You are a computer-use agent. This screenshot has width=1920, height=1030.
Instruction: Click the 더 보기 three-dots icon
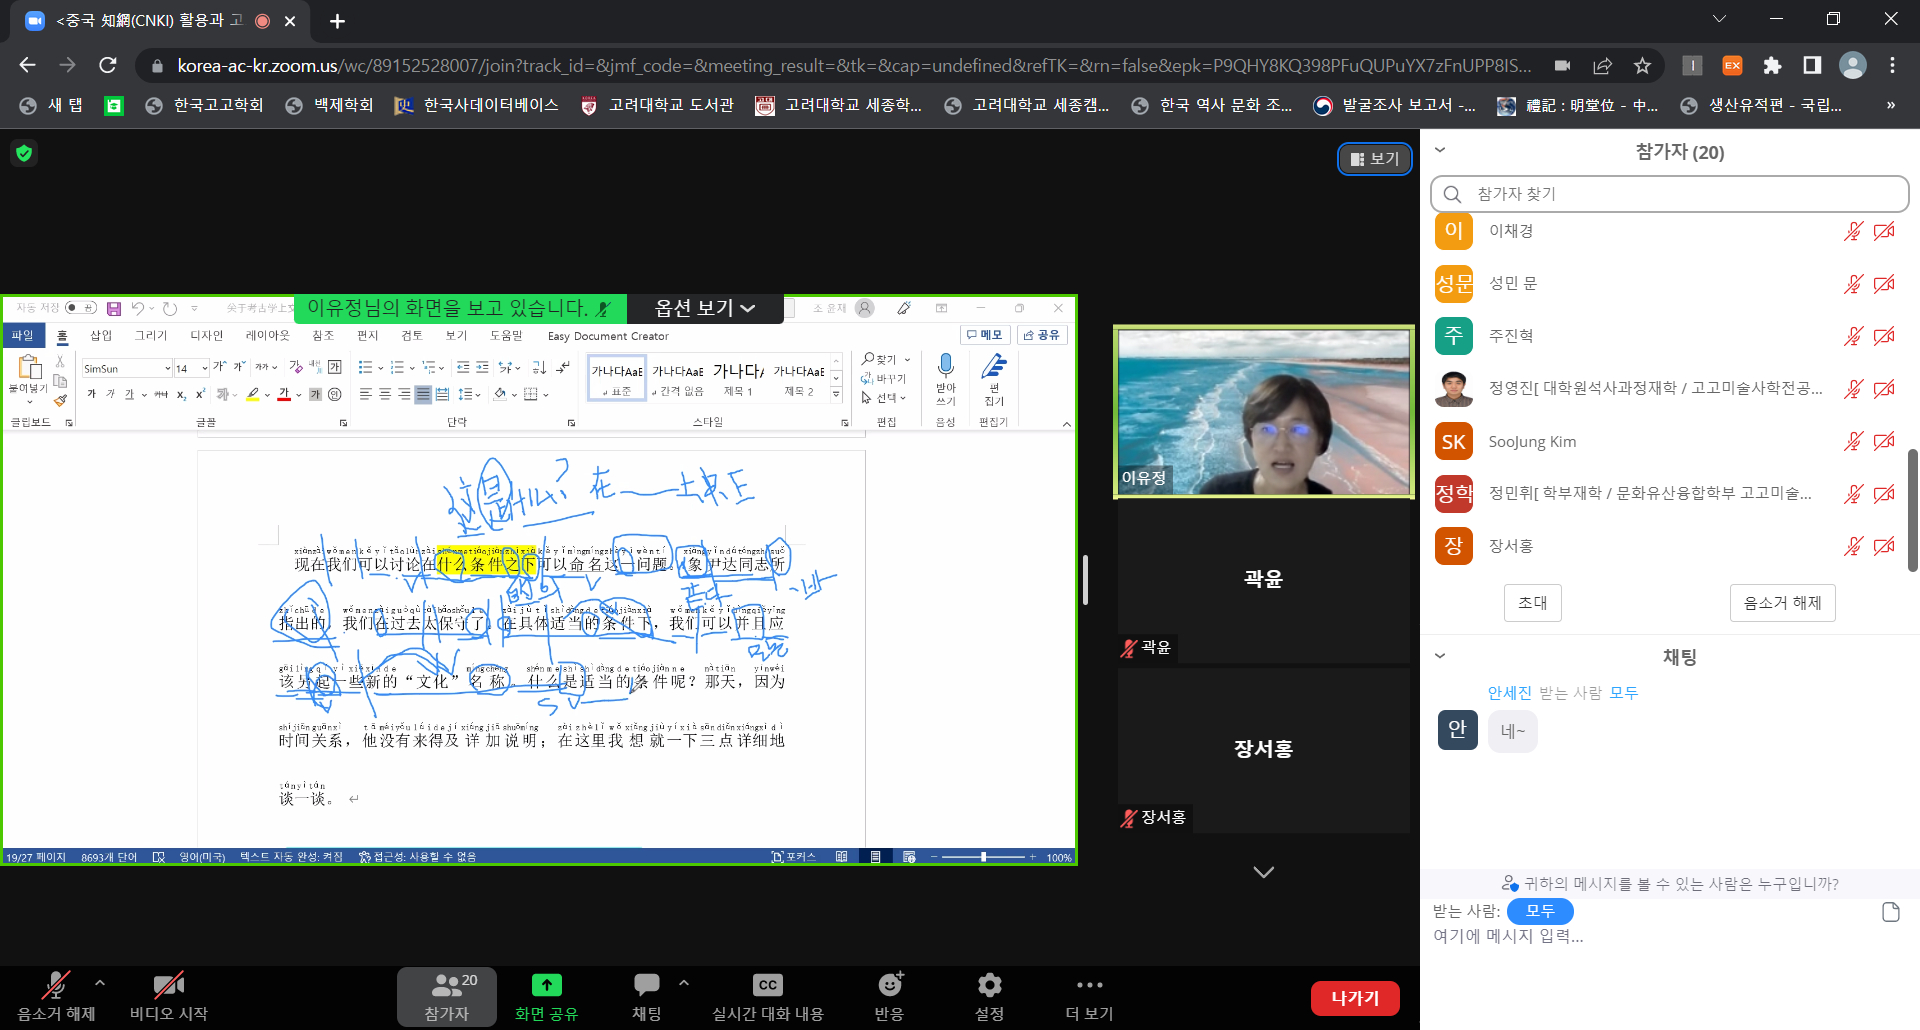coord(1089,986)
